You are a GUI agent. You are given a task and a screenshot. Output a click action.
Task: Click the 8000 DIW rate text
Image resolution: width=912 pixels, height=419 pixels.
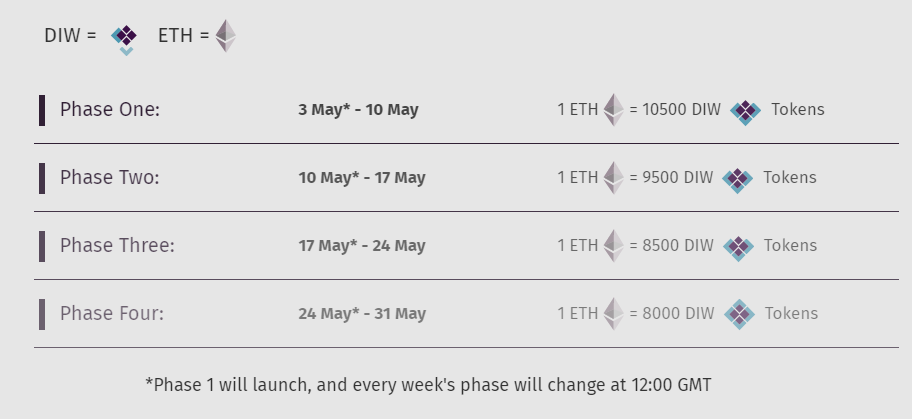tap(678, 314)
